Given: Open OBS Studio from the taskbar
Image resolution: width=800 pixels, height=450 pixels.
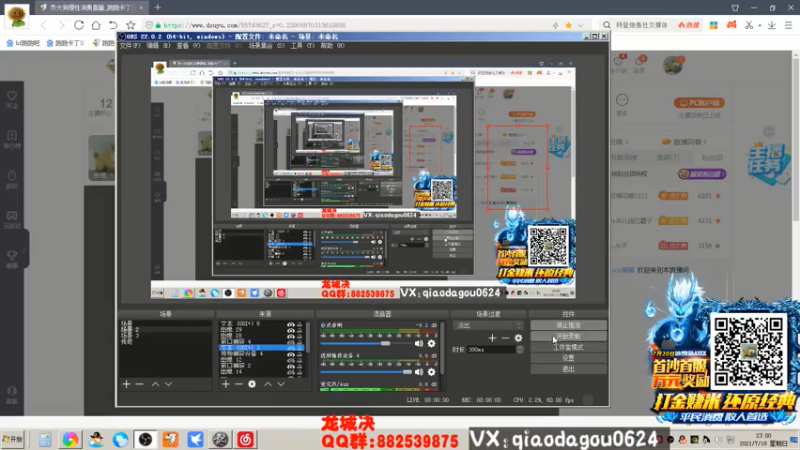Looking at the screenshot, I should (145, 439).
